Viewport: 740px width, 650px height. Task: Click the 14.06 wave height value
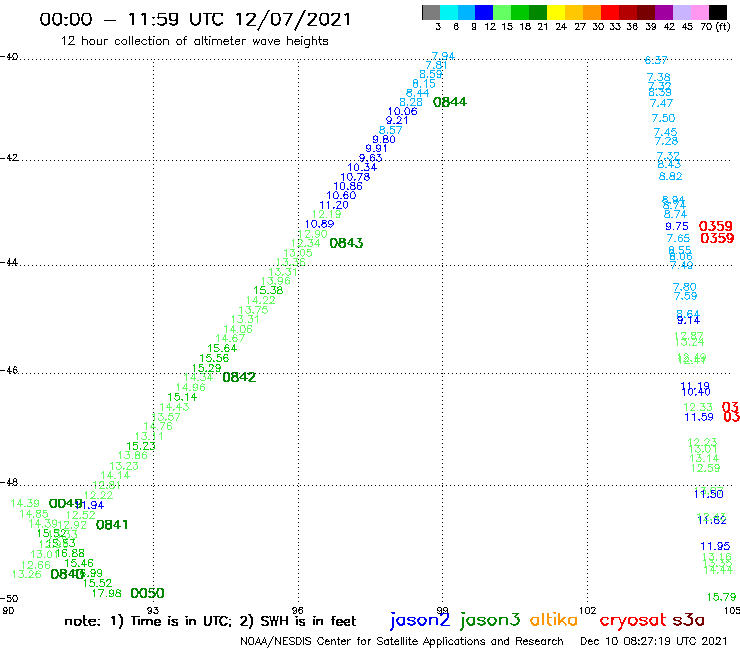pyautogui.click(x=238, y=329)
